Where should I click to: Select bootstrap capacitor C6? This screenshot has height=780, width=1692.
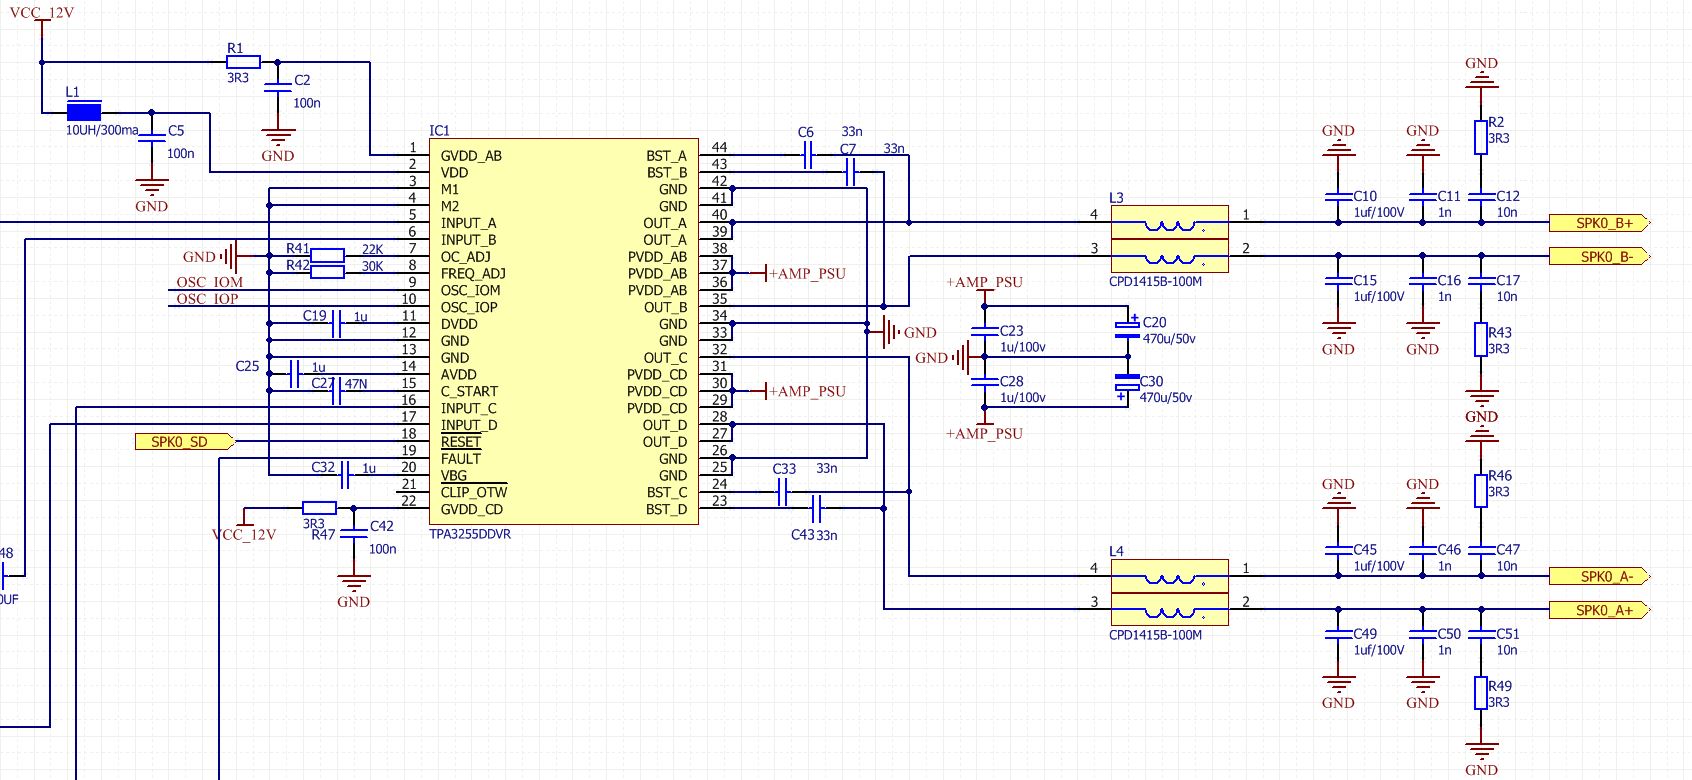click(810, 155)
